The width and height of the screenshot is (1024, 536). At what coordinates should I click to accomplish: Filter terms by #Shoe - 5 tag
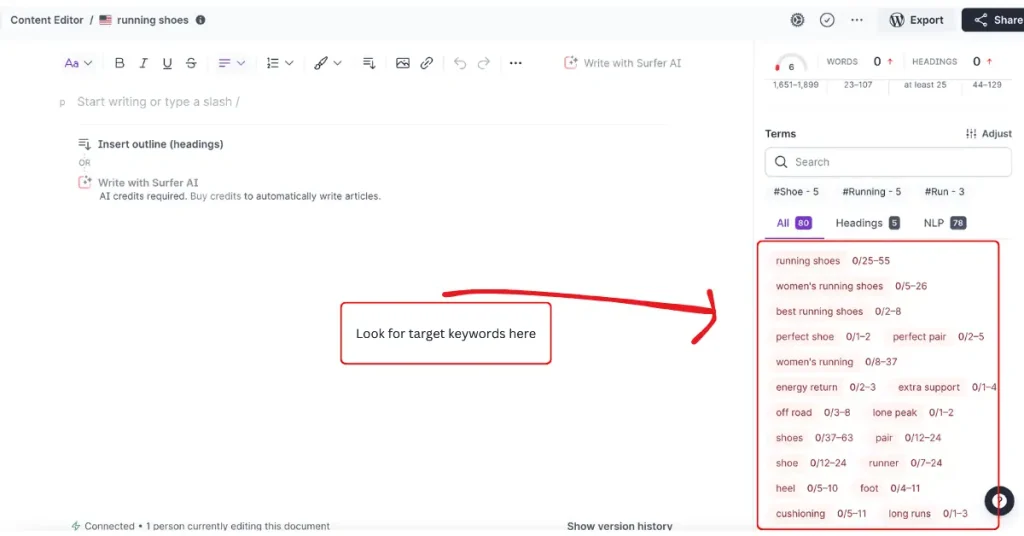[795, 191]
